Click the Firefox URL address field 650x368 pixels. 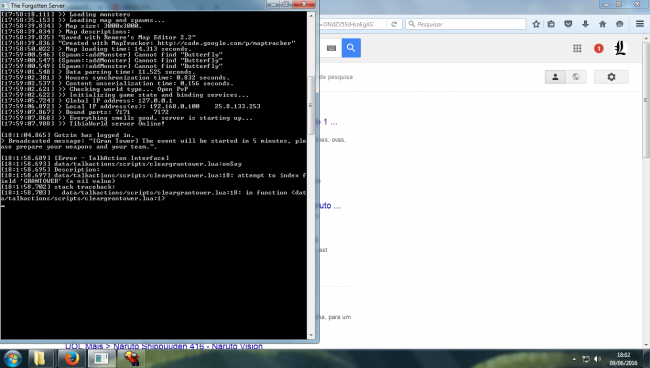[353, 24]
